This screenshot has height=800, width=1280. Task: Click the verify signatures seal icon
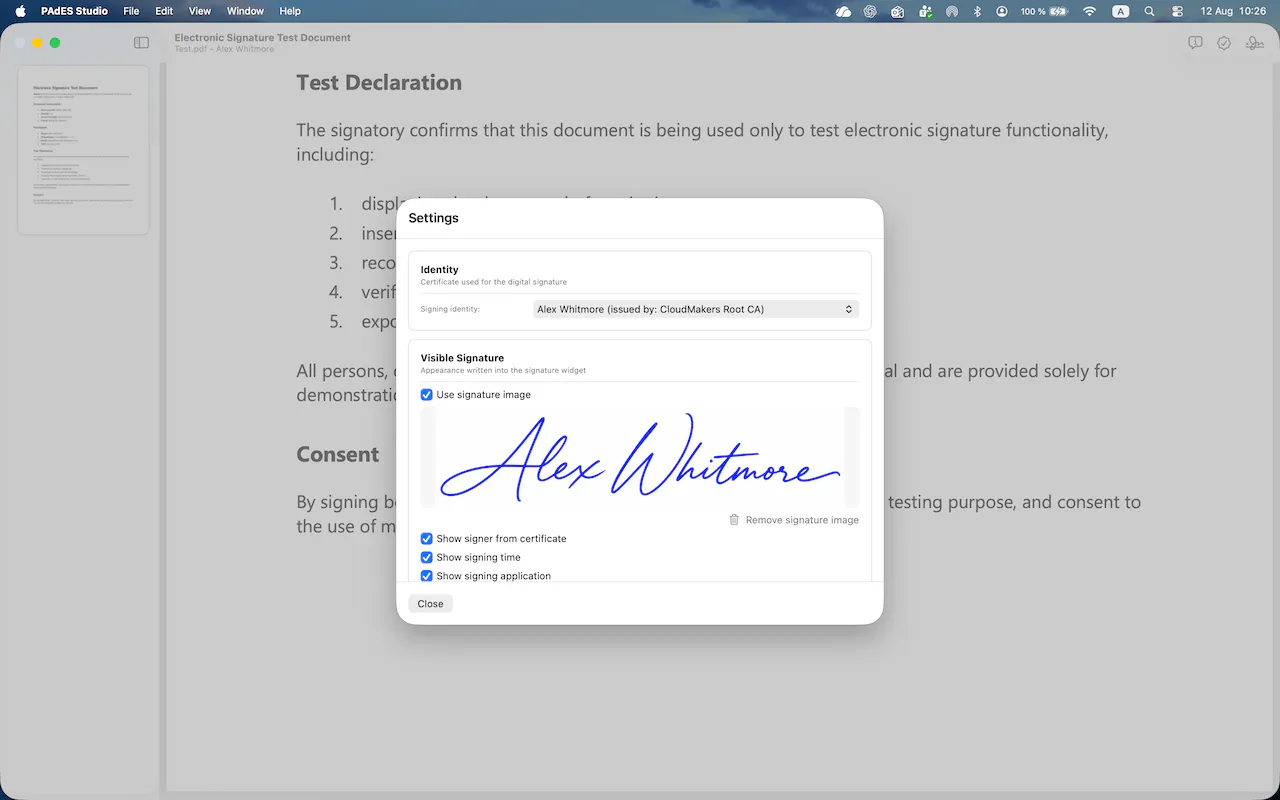point(1224,43)
